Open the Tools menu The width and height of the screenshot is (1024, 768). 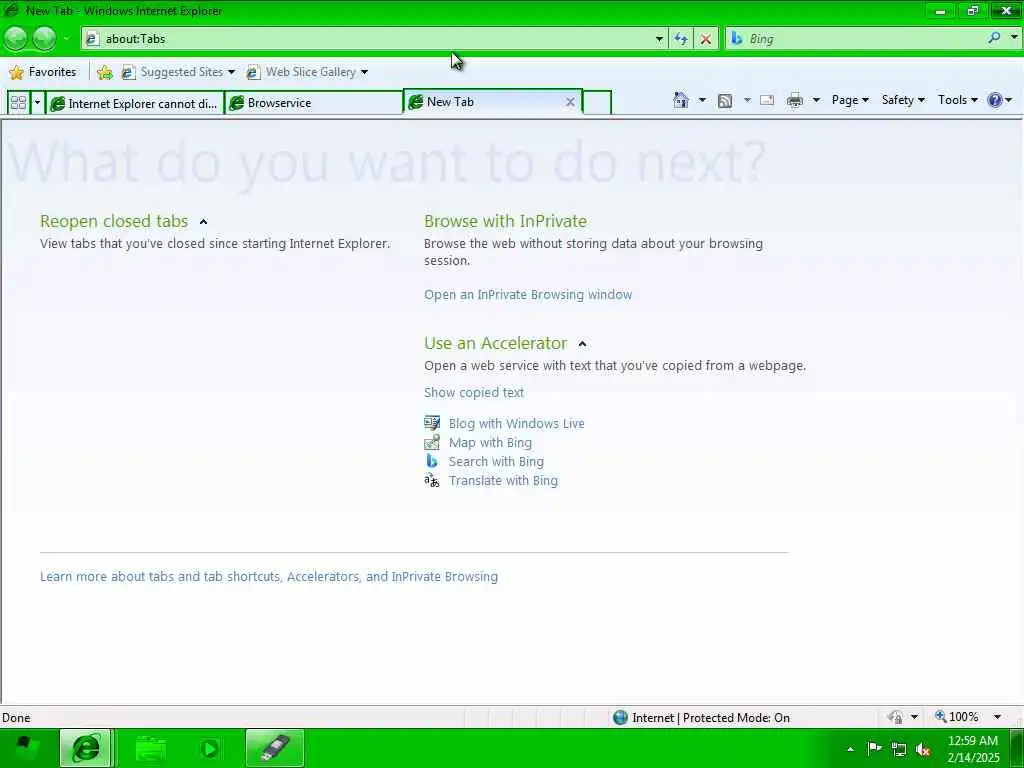[957, 100]
